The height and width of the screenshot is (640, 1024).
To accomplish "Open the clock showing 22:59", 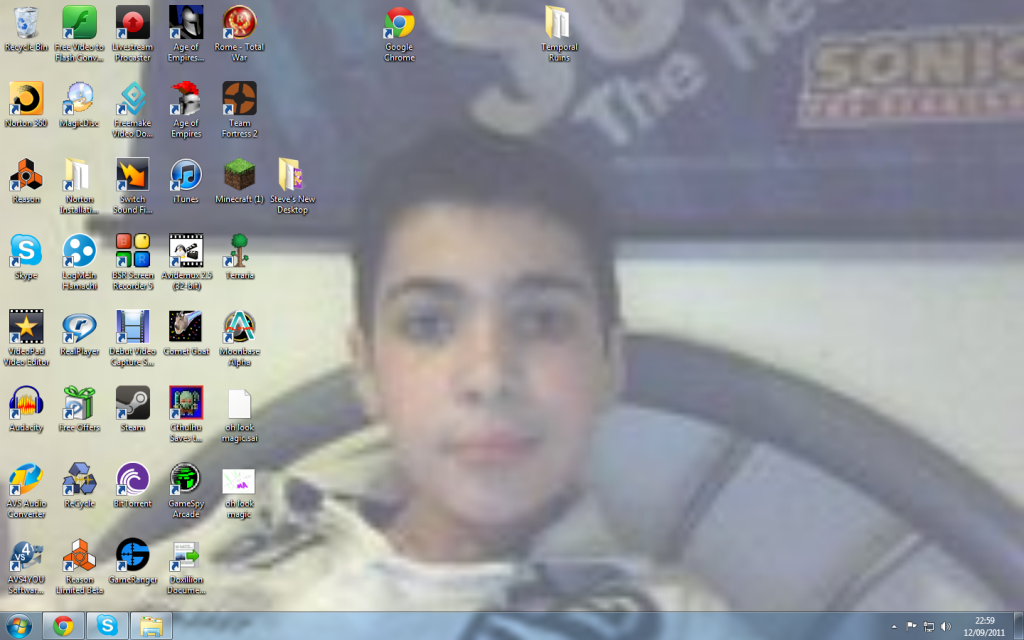I will [984, 626].
